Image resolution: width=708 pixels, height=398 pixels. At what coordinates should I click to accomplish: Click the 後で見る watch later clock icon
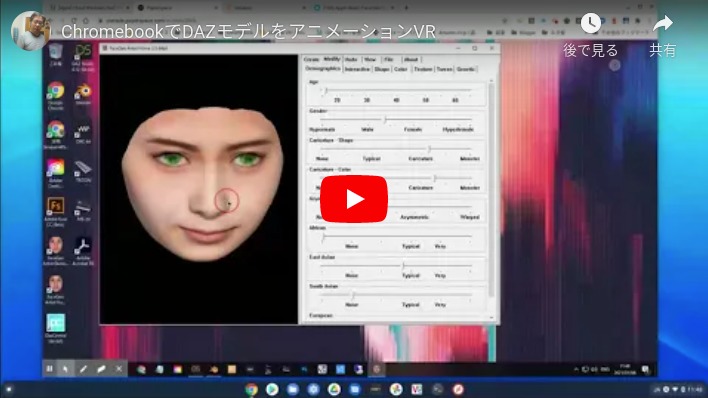tap(591, 23)
